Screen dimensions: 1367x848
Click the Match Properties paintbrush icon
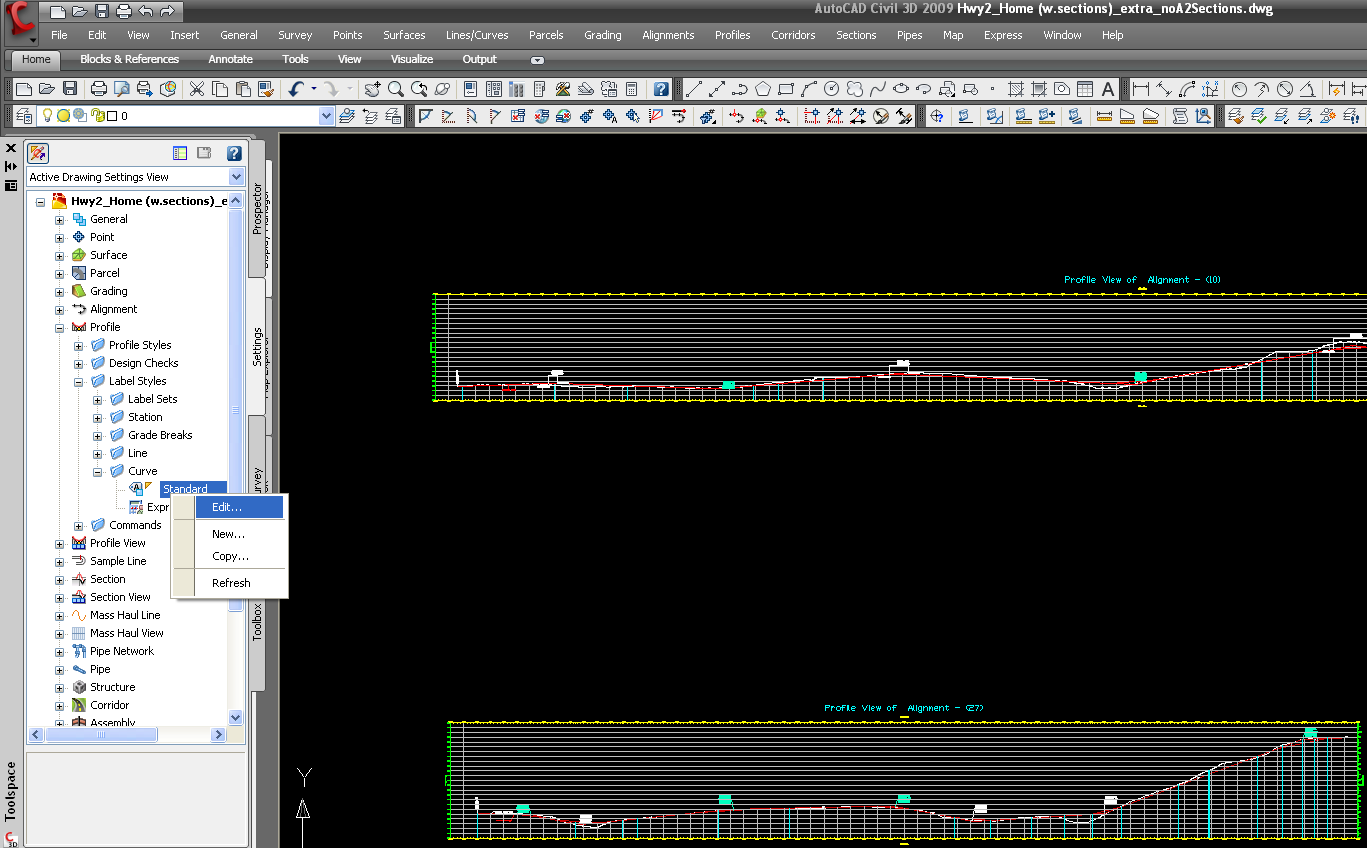click(268, 89)
